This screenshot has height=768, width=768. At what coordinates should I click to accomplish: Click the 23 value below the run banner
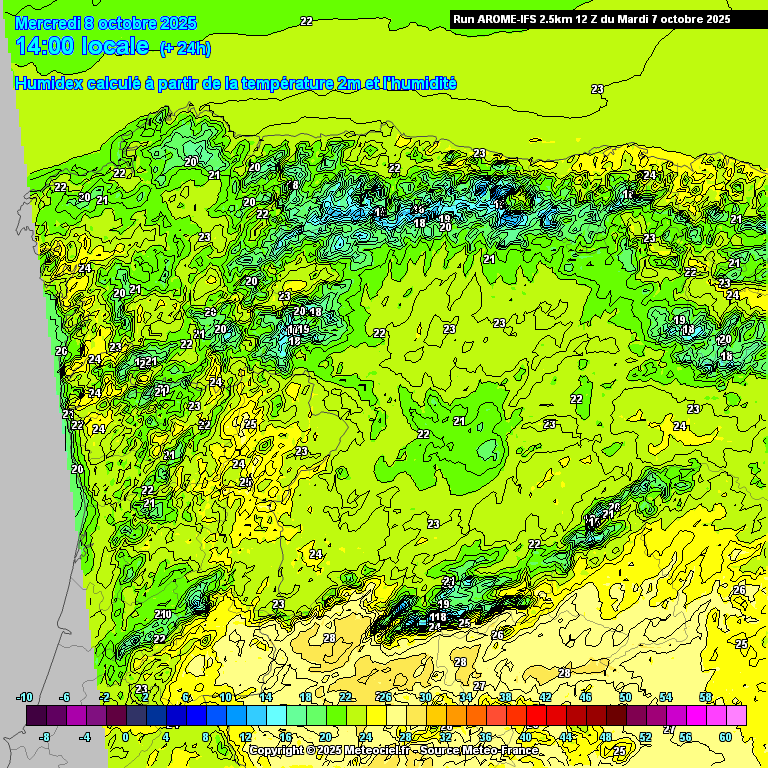click(x=597, y=89)
